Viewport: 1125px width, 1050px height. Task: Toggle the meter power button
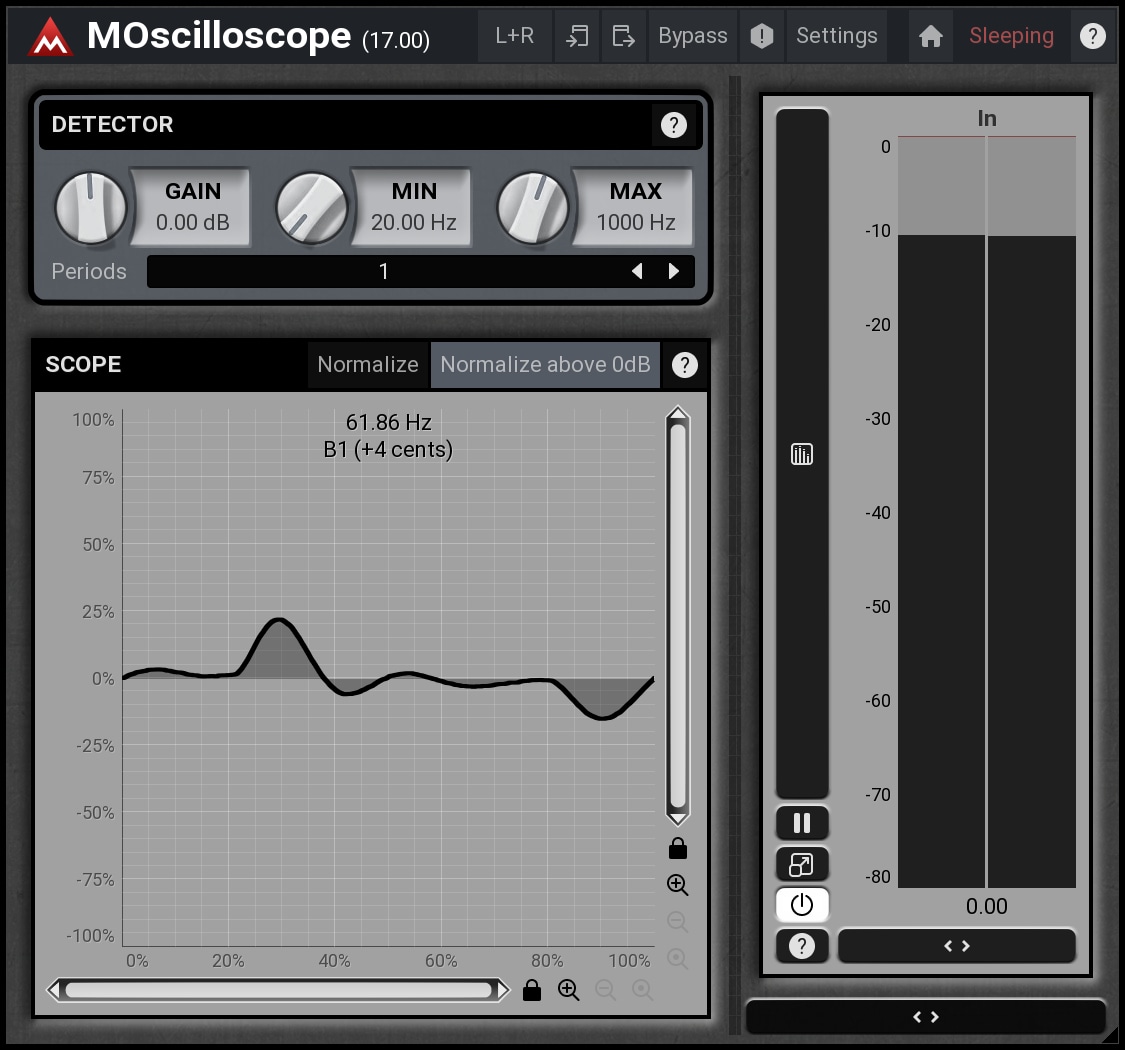[802, 905]
